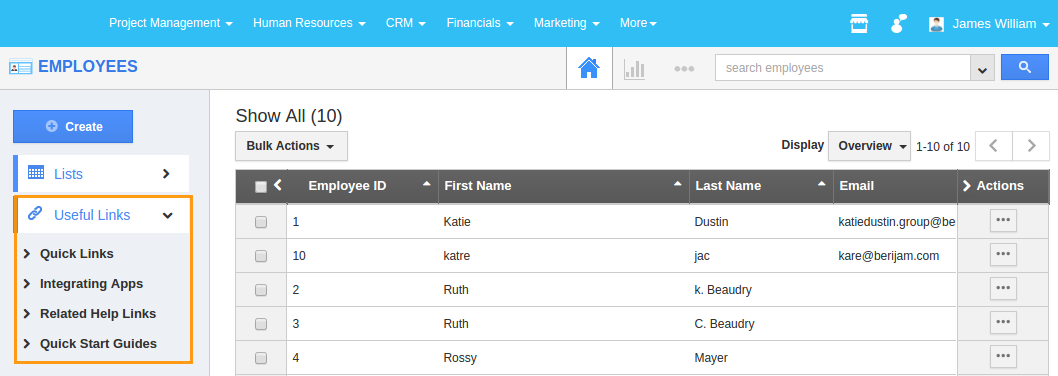Open James William user menu
The width and height of the screenshot is (1058, 376).
pyautogui.click(x=1001, y=24)
